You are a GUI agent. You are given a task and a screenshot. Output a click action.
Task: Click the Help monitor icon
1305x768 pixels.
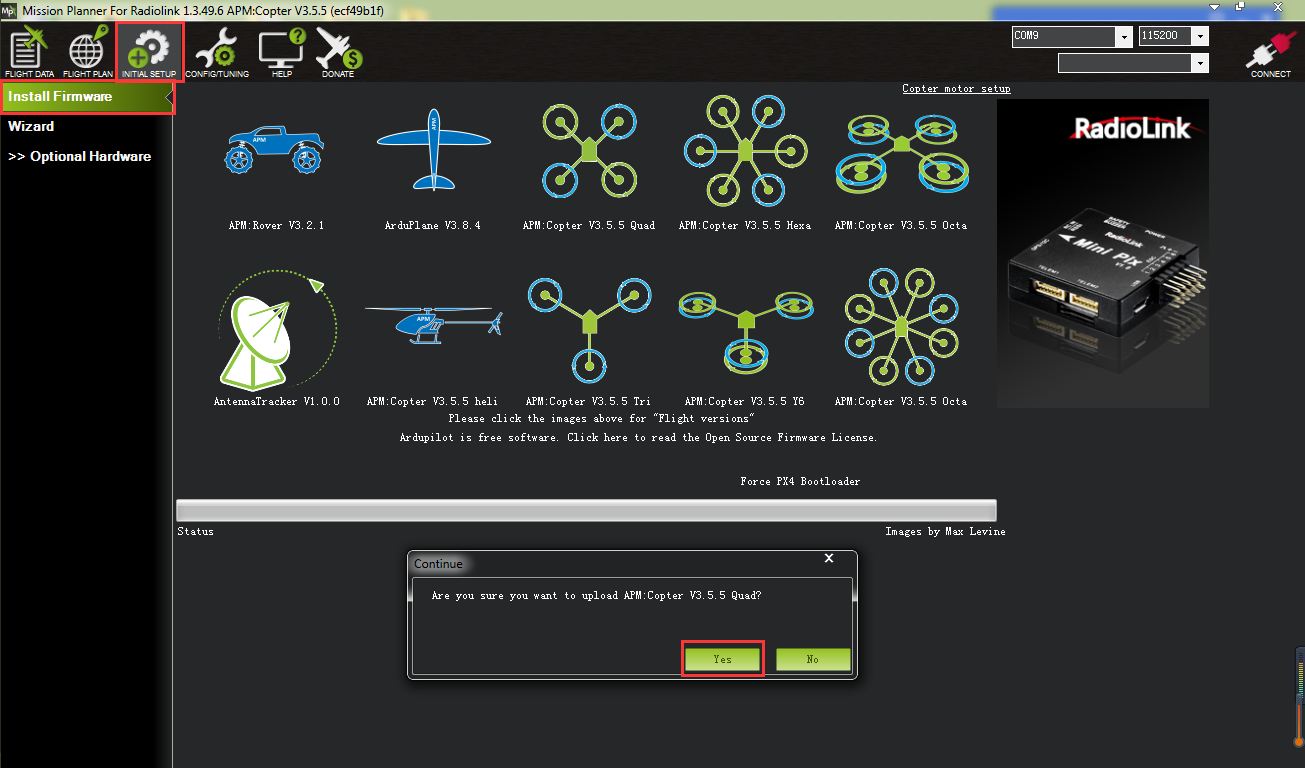pyautogui.click(x=281, y=52)
